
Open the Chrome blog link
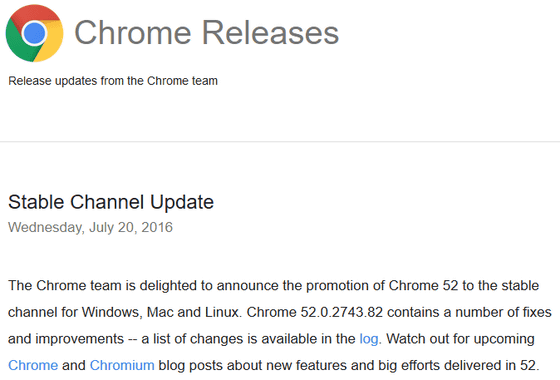click(x=33, y=365)
